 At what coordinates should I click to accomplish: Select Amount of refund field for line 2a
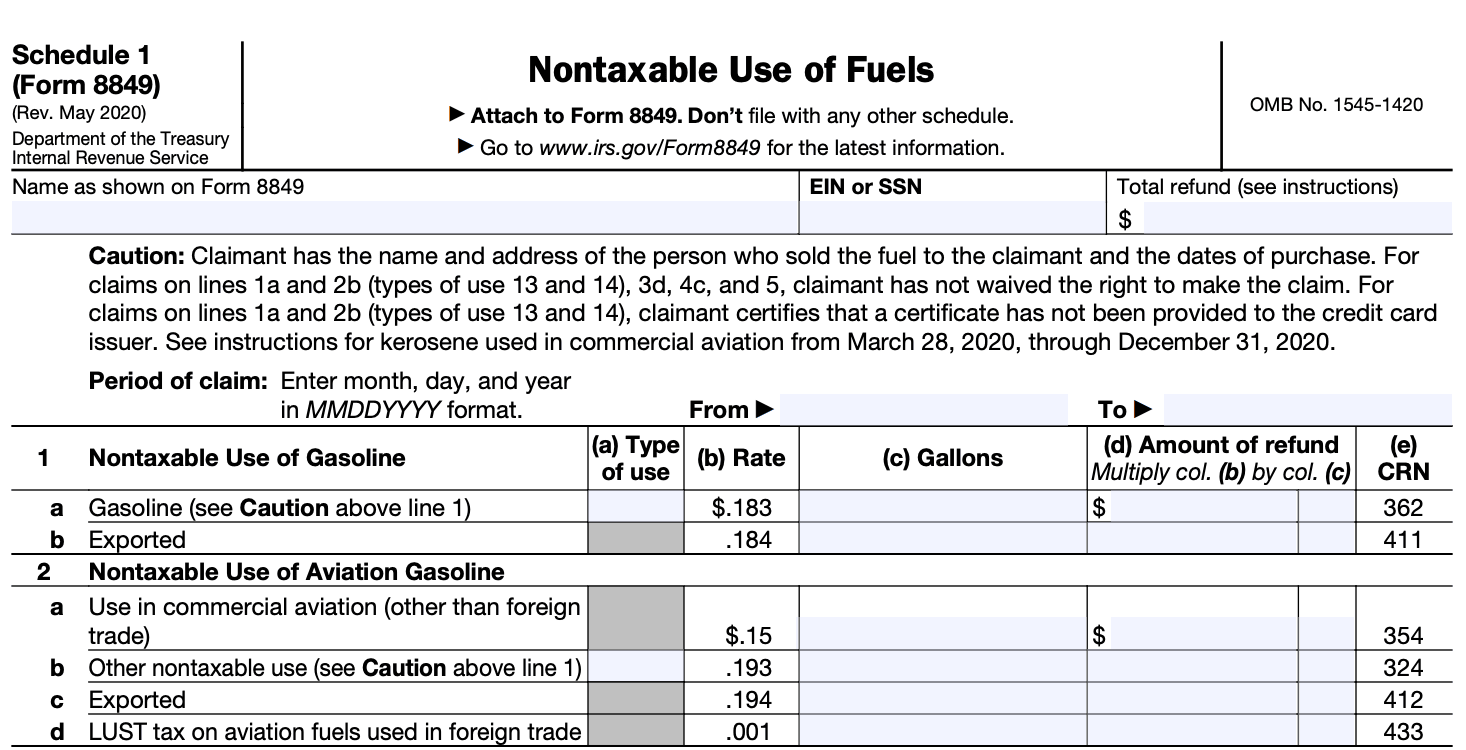[x=1203, y=634]
